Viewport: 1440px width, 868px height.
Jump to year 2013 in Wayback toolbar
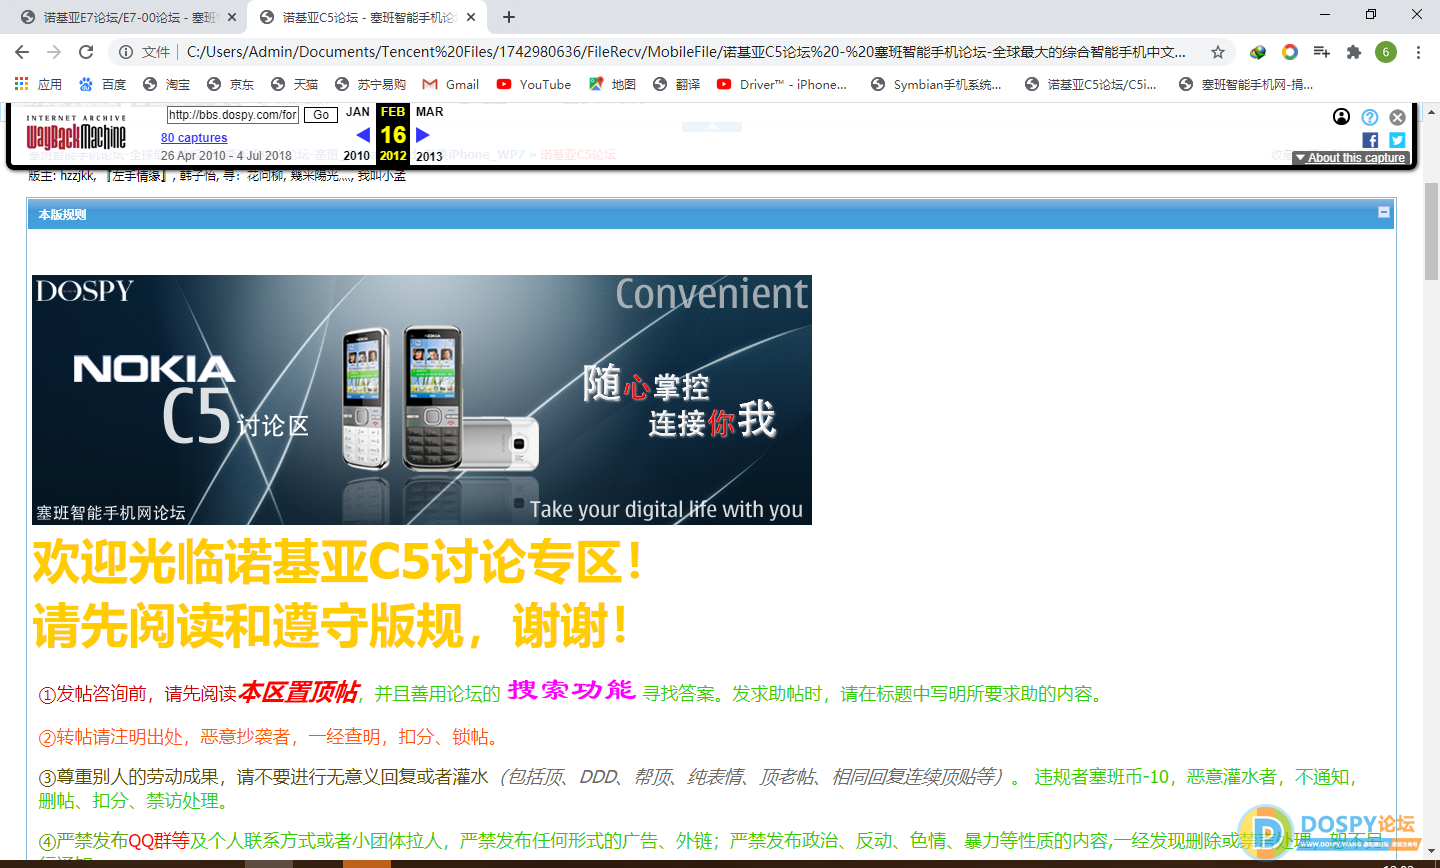point(429,156)
